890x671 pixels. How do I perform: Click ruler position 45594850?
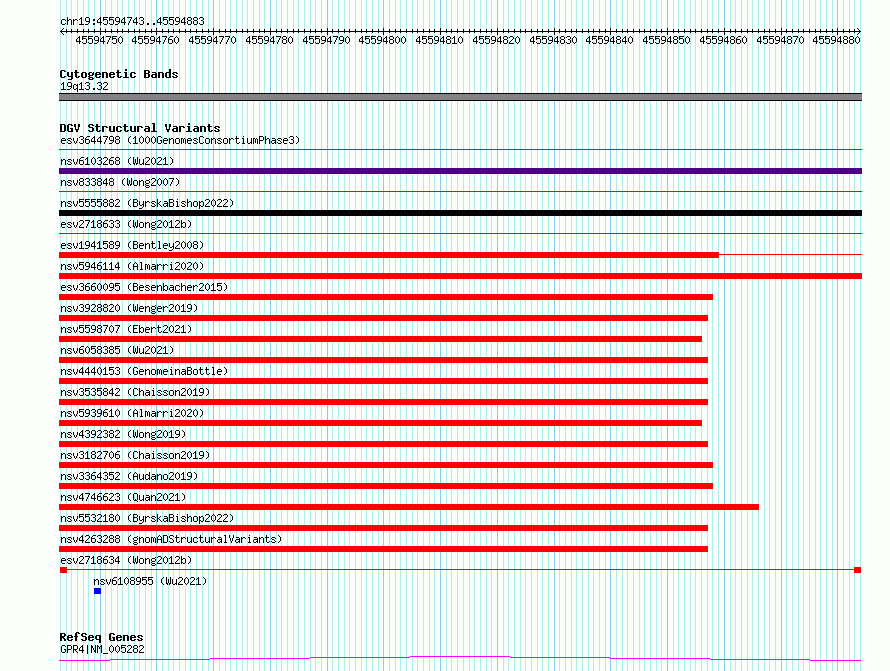coord(666,40)
